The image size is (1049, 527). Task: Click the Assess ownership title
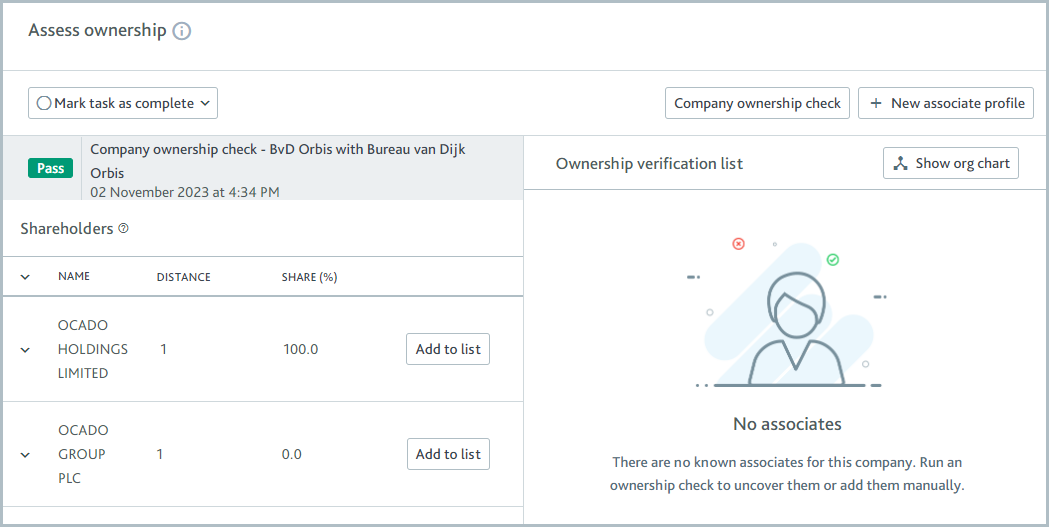97,31
